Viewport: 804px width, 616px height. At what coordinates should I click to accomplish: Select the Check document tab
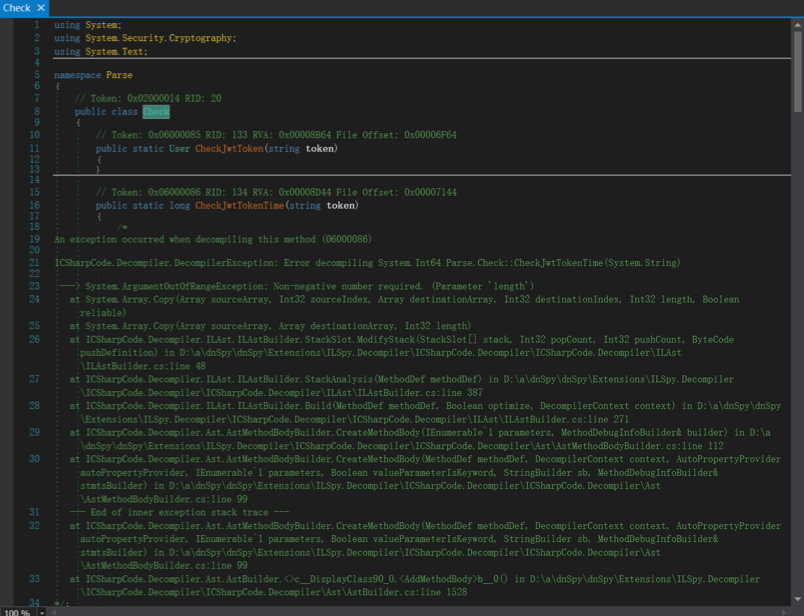click(24, 8)
